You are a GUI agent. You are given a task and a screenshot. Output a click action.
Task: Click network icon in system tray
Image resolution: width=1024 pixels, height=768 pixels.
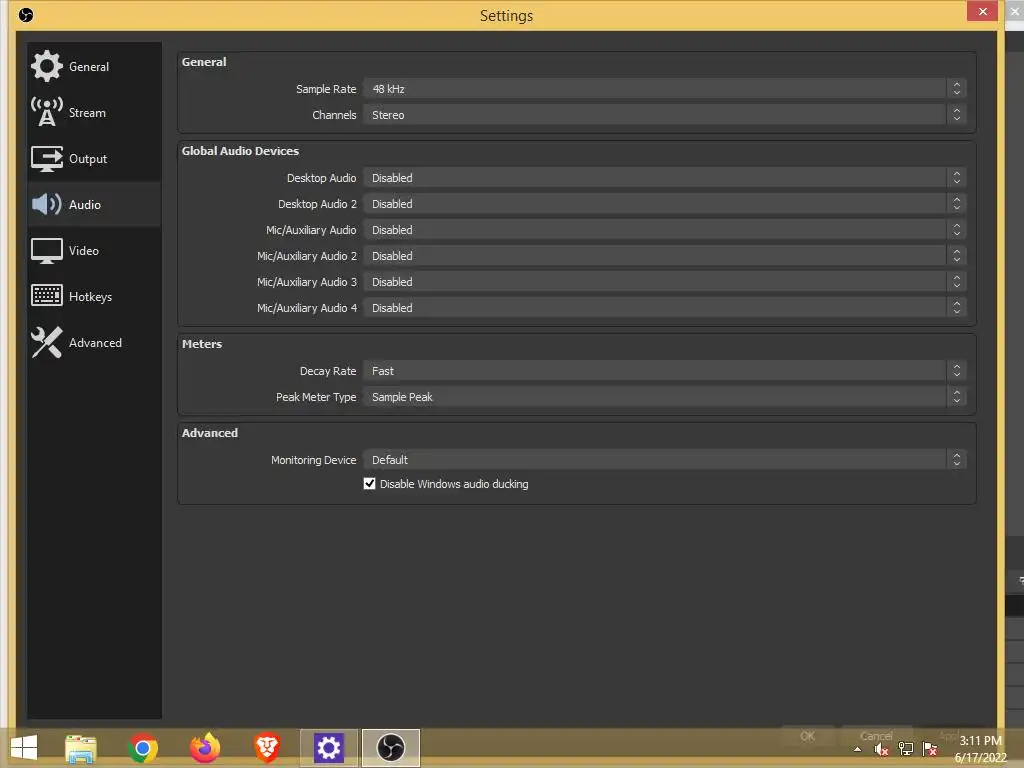[x=906, y=750]
